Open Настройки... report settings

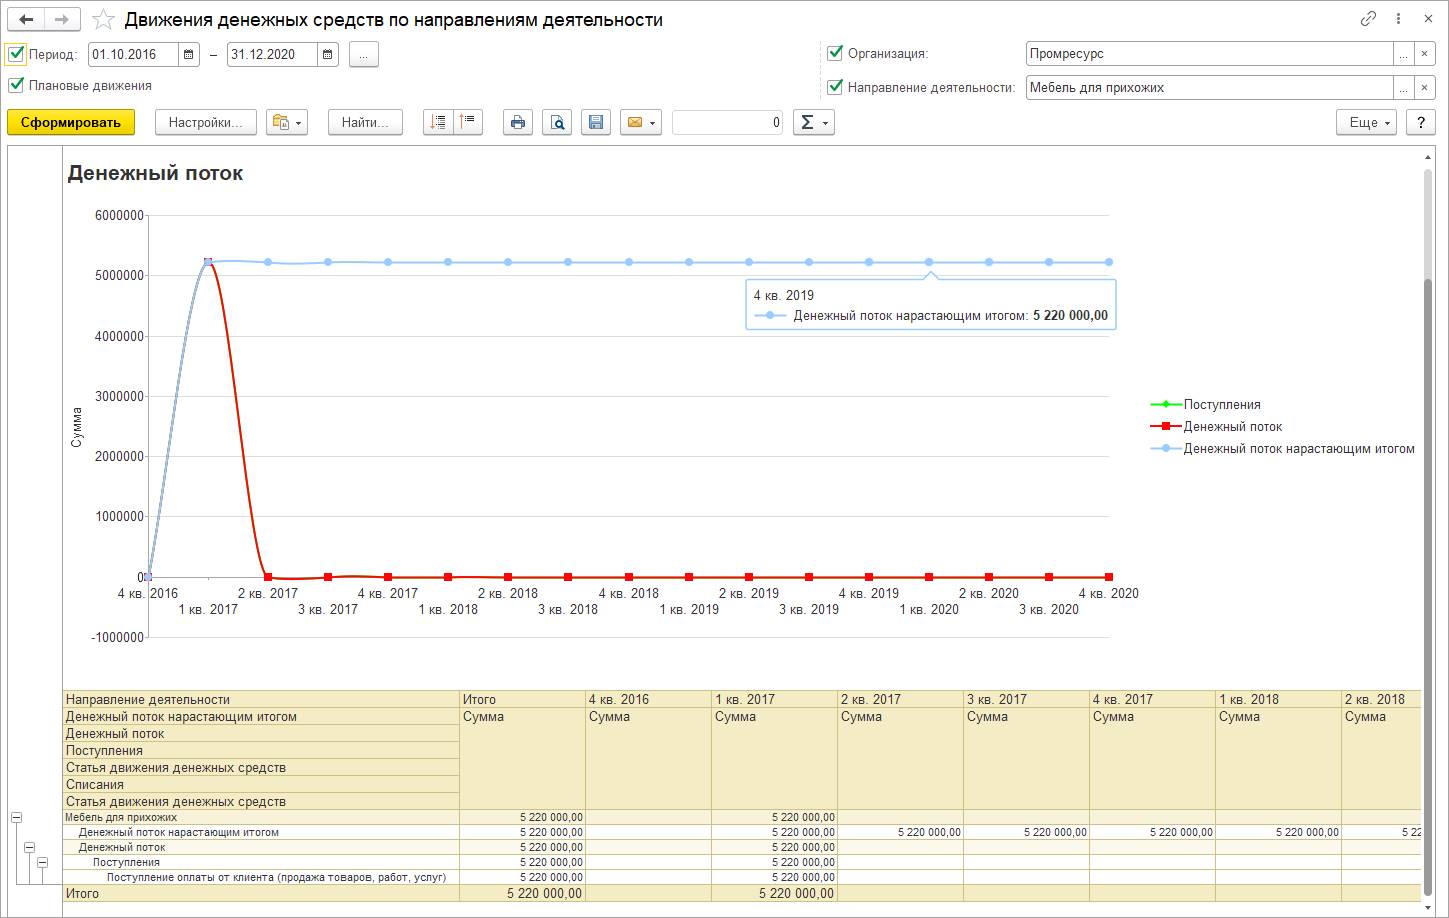205,122
